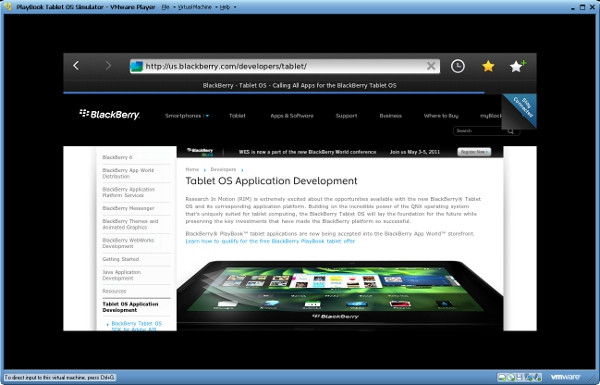This screenshot has width=600, height=385.
Task: Click the PlayBook tablet image
Action: 340,295
